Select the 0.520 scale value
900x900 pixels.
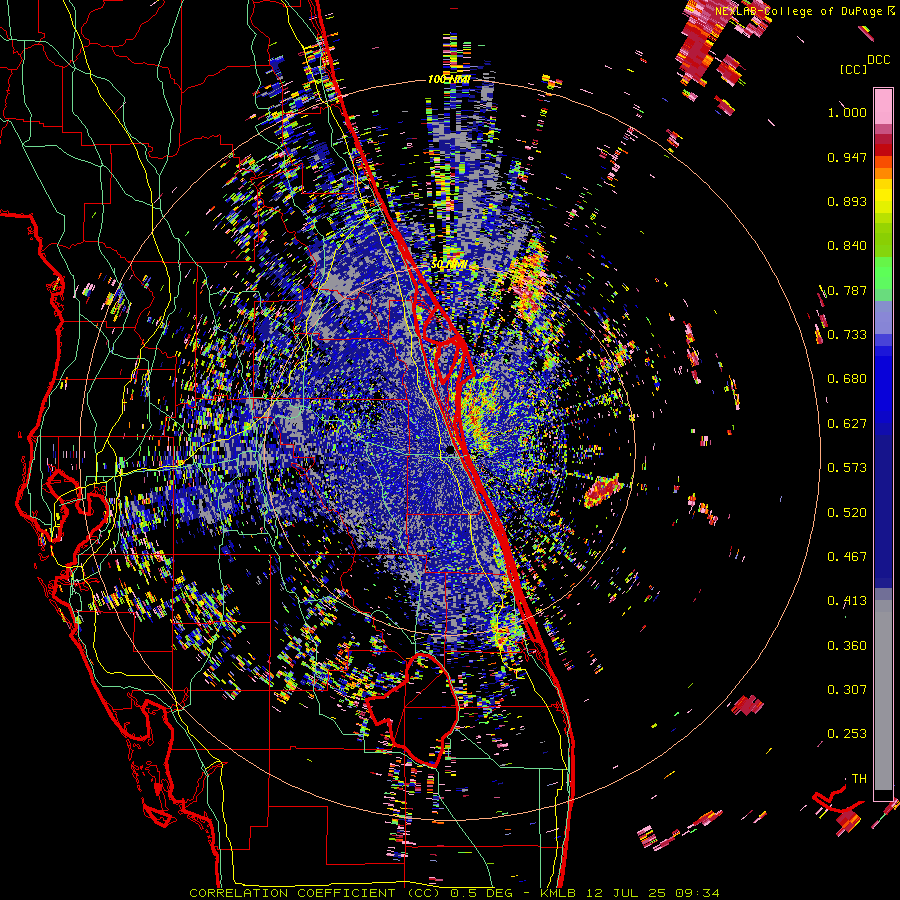point(847,513)
